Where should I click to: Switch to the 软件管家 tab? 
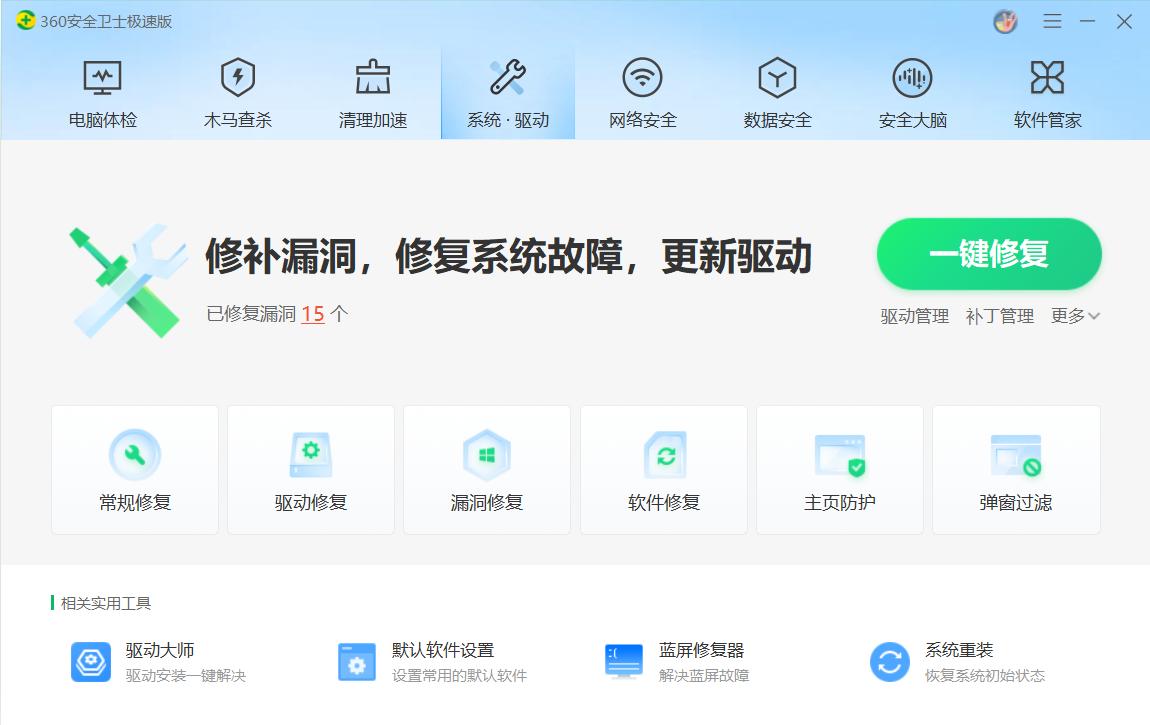pos(1047,90)
